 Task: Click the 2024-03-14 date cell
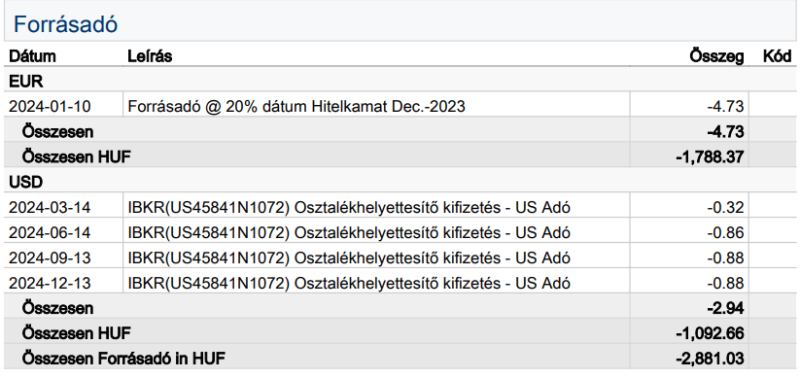tap(49, 207)
